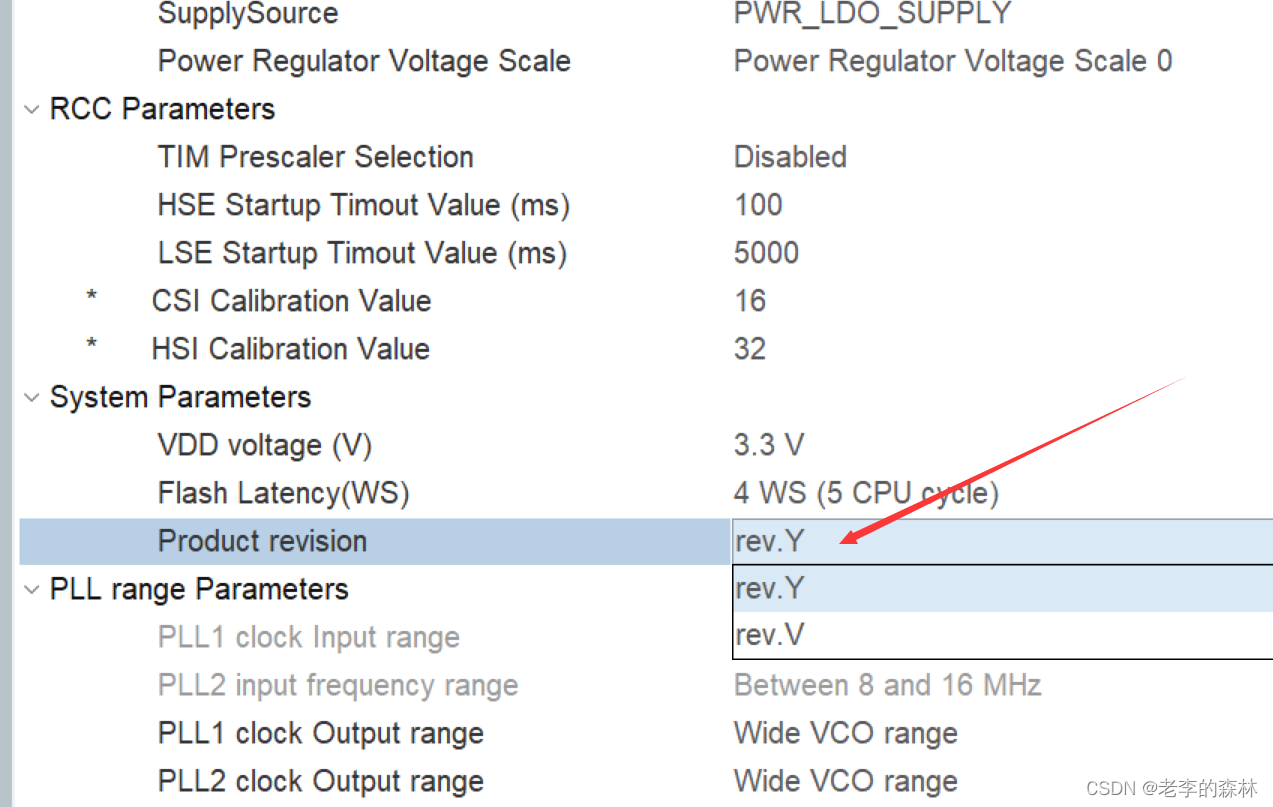Edit the VDD voltage value 3.3 V
1273x807 pixels.
(769, 445)
